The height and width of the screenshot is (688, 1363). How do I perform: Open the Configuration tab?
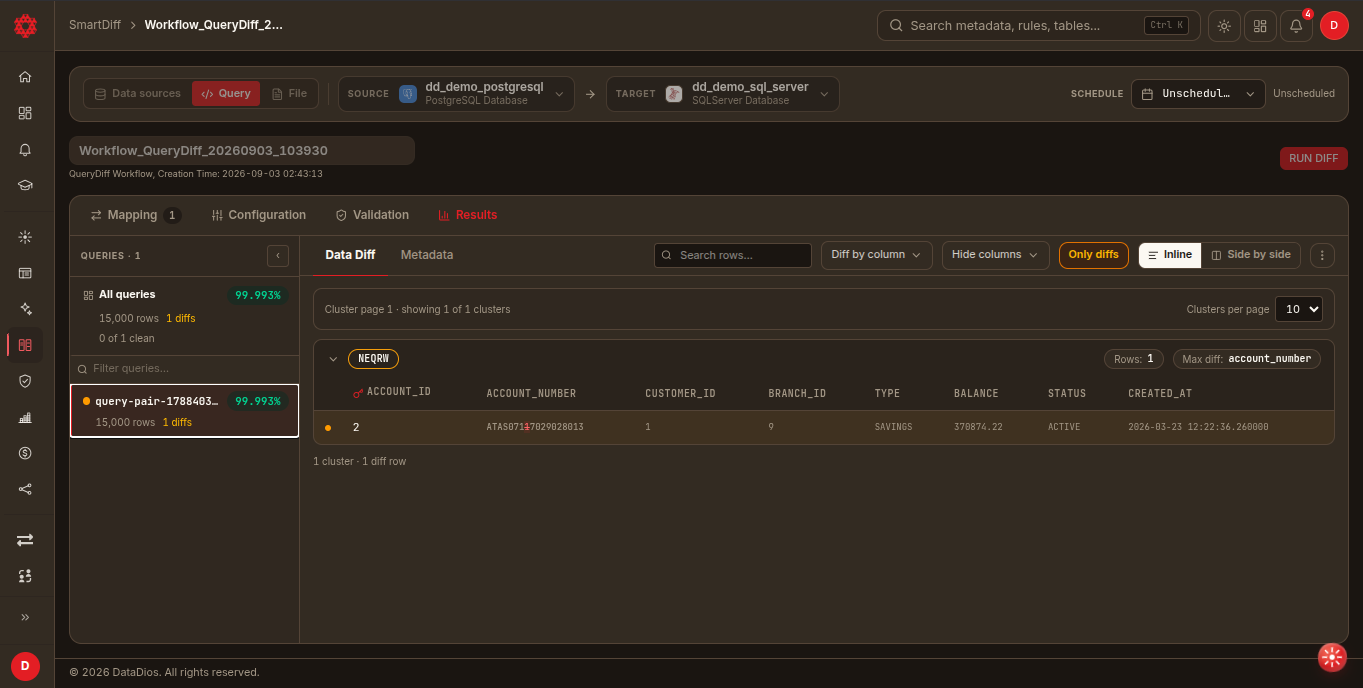point(259,215)
